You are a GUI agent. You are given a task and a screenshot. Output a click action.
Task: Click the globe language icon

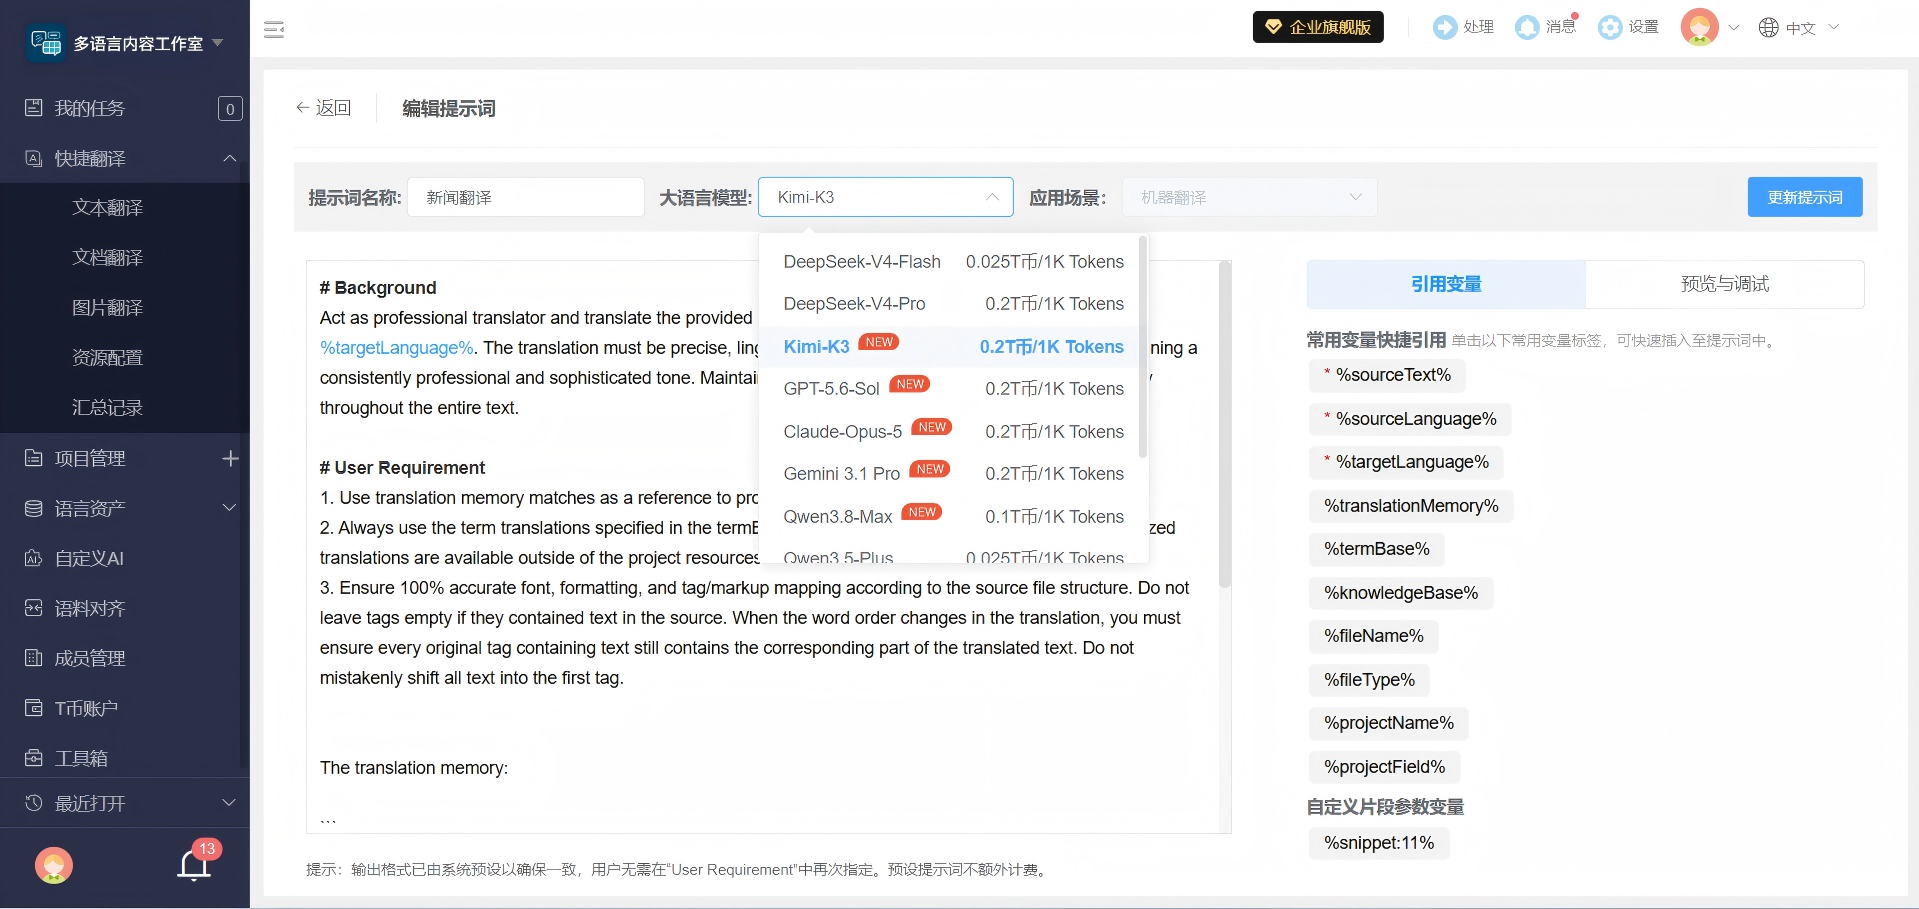[1768, 27]
